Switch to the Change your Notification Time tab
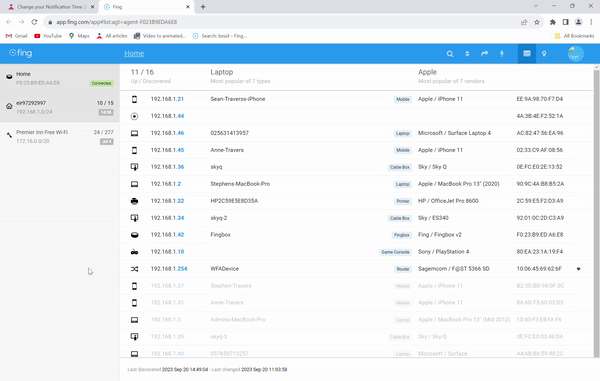This screenshot has width=600, height=381. pyautogui.click(x=51, y=7)
